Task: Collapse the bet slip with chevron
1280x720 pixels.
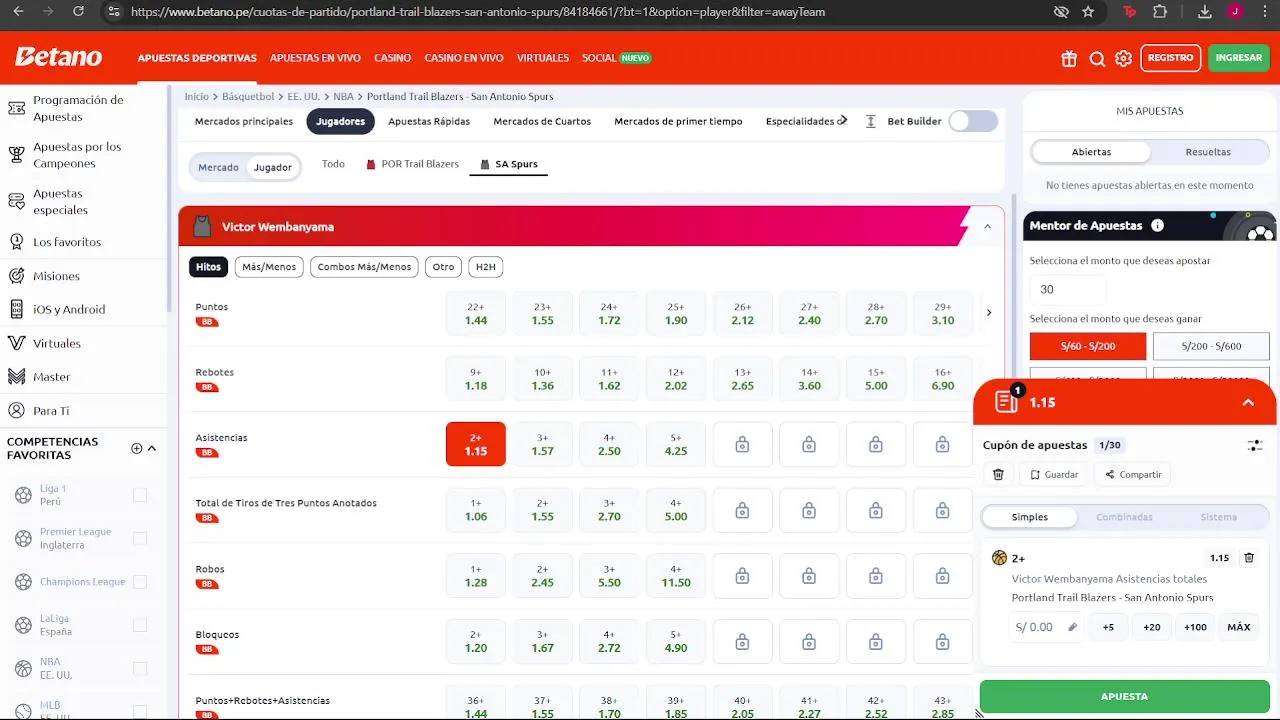Action: pyautogui.click(x=1248, y=402)
